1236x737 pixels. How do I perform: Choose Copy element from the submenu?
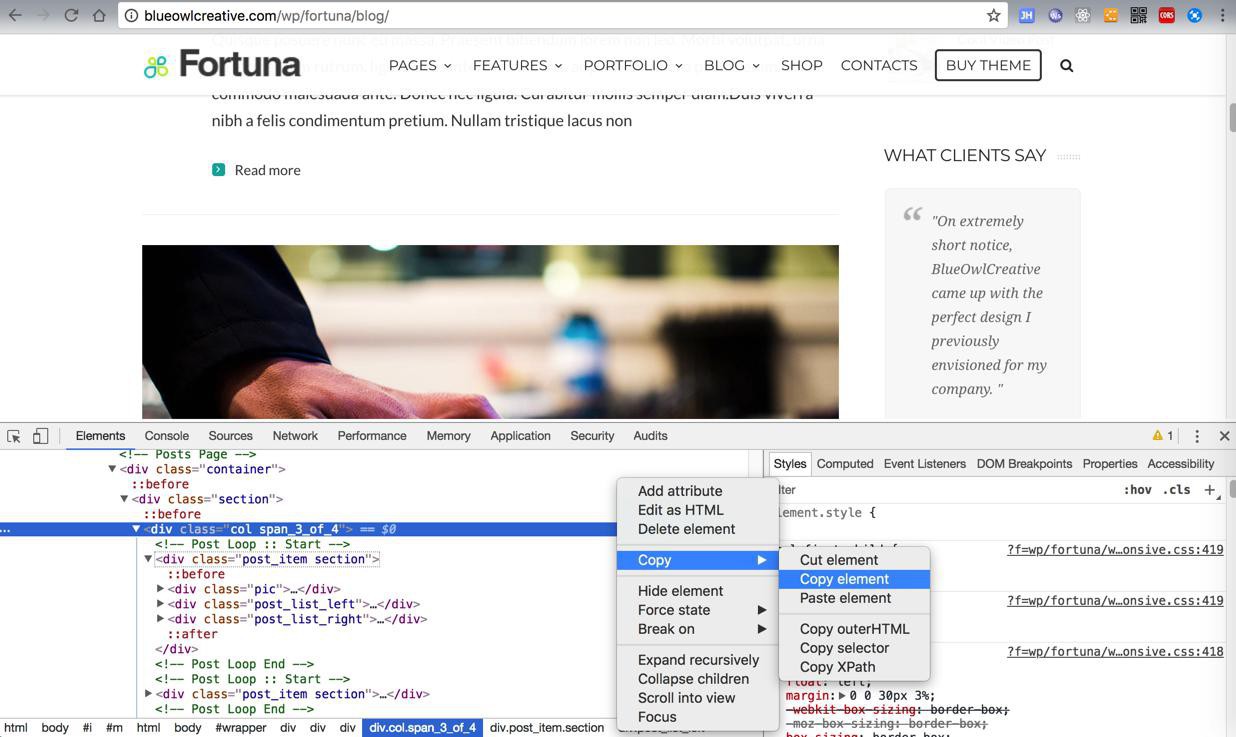pos(854,579)
